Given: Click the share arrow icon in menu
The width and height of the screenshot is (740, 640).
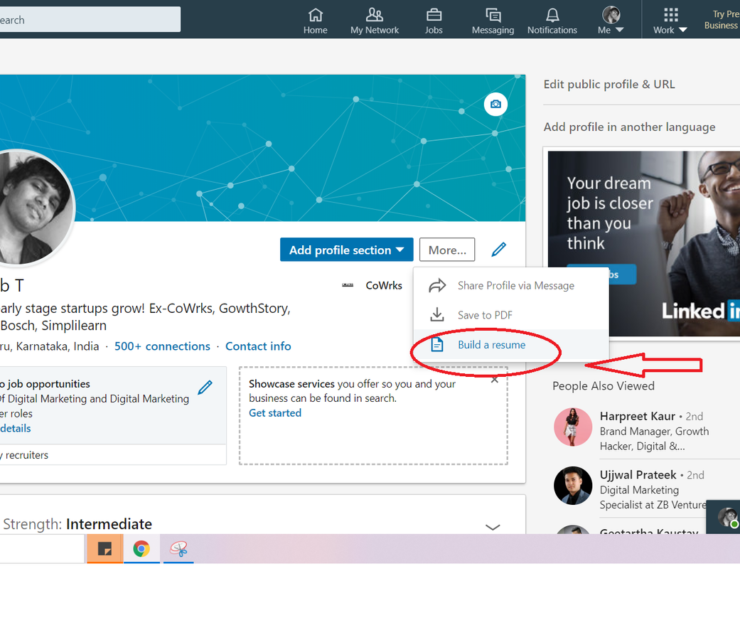Looking at the screenshot, I should pos(437,286).
